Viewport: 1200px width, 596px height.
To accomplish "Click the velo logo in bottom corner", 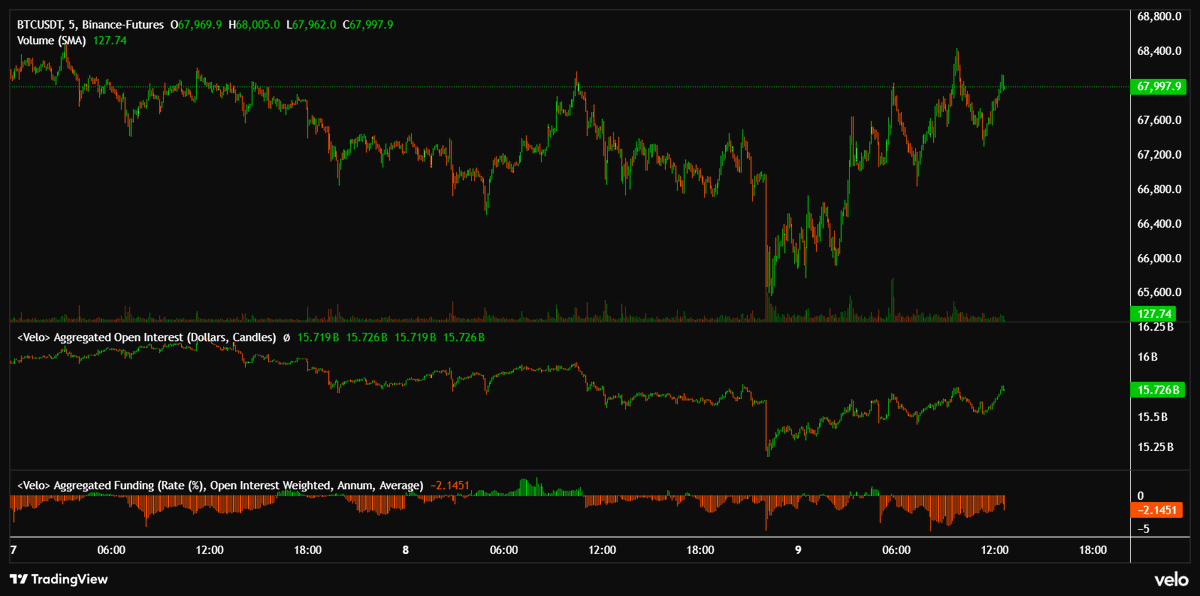I will tap(1170, 579).
